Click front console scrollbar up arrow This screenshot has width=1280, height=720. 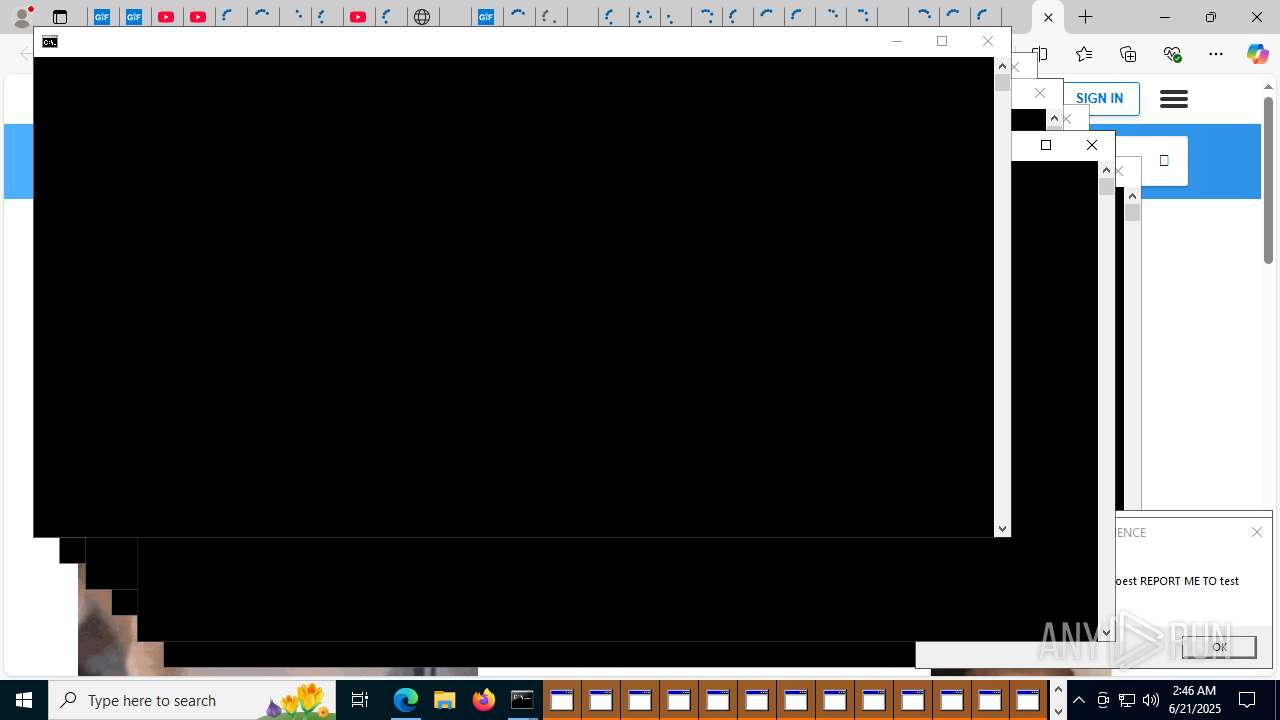click(x=1002, y=66)
